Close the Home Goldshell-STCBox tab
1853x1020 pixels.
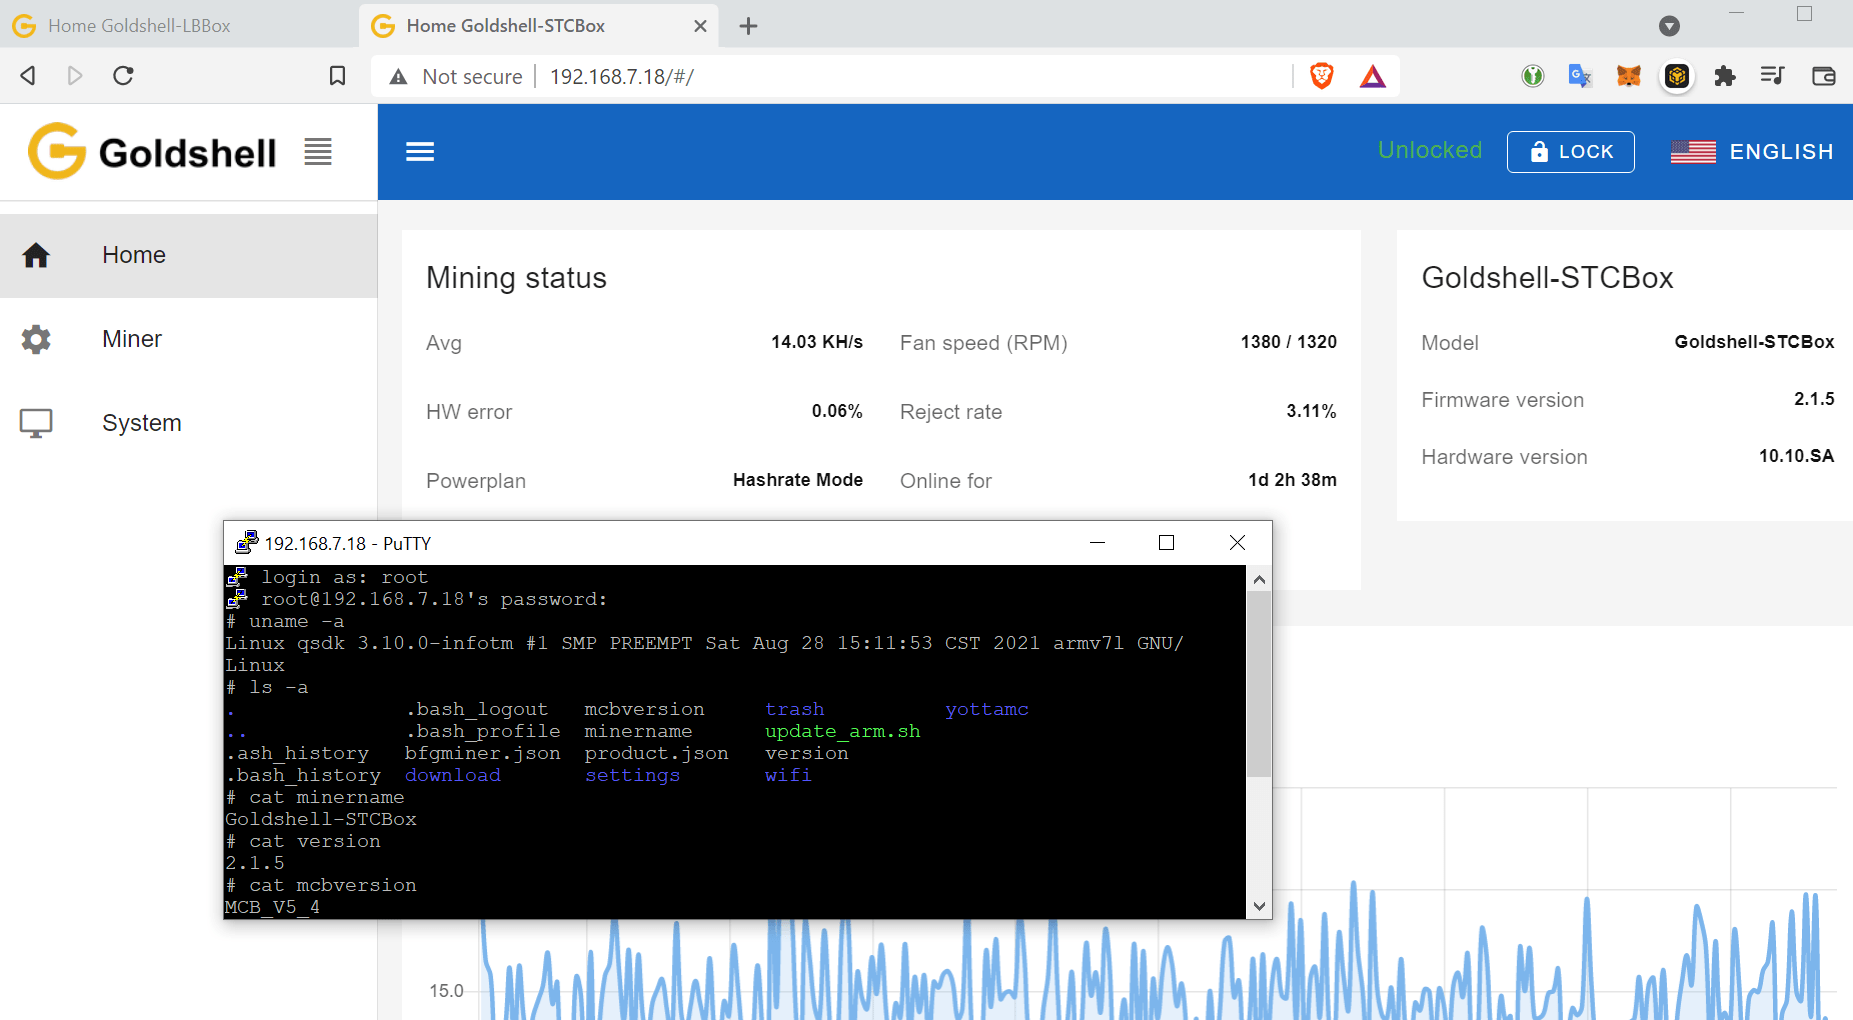tap(700, 26)
